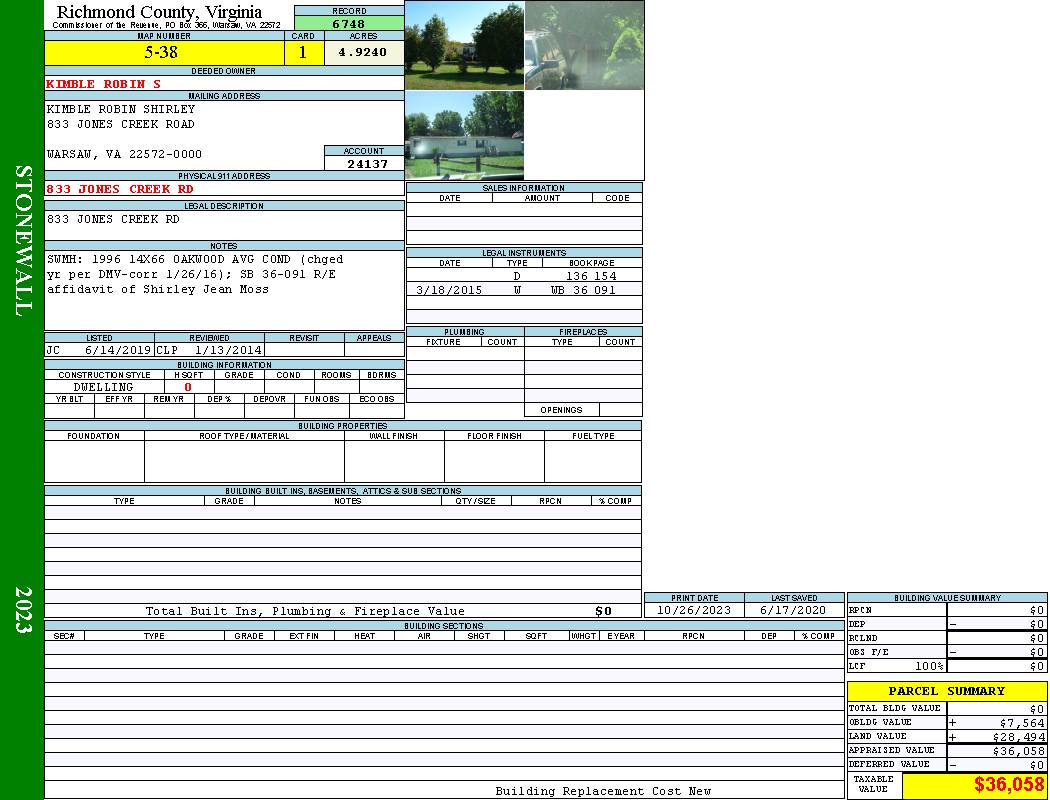Screen dimensions: 1050x800
Task: Select the DWELLING construction style value
Action: (x=103, y=387)
